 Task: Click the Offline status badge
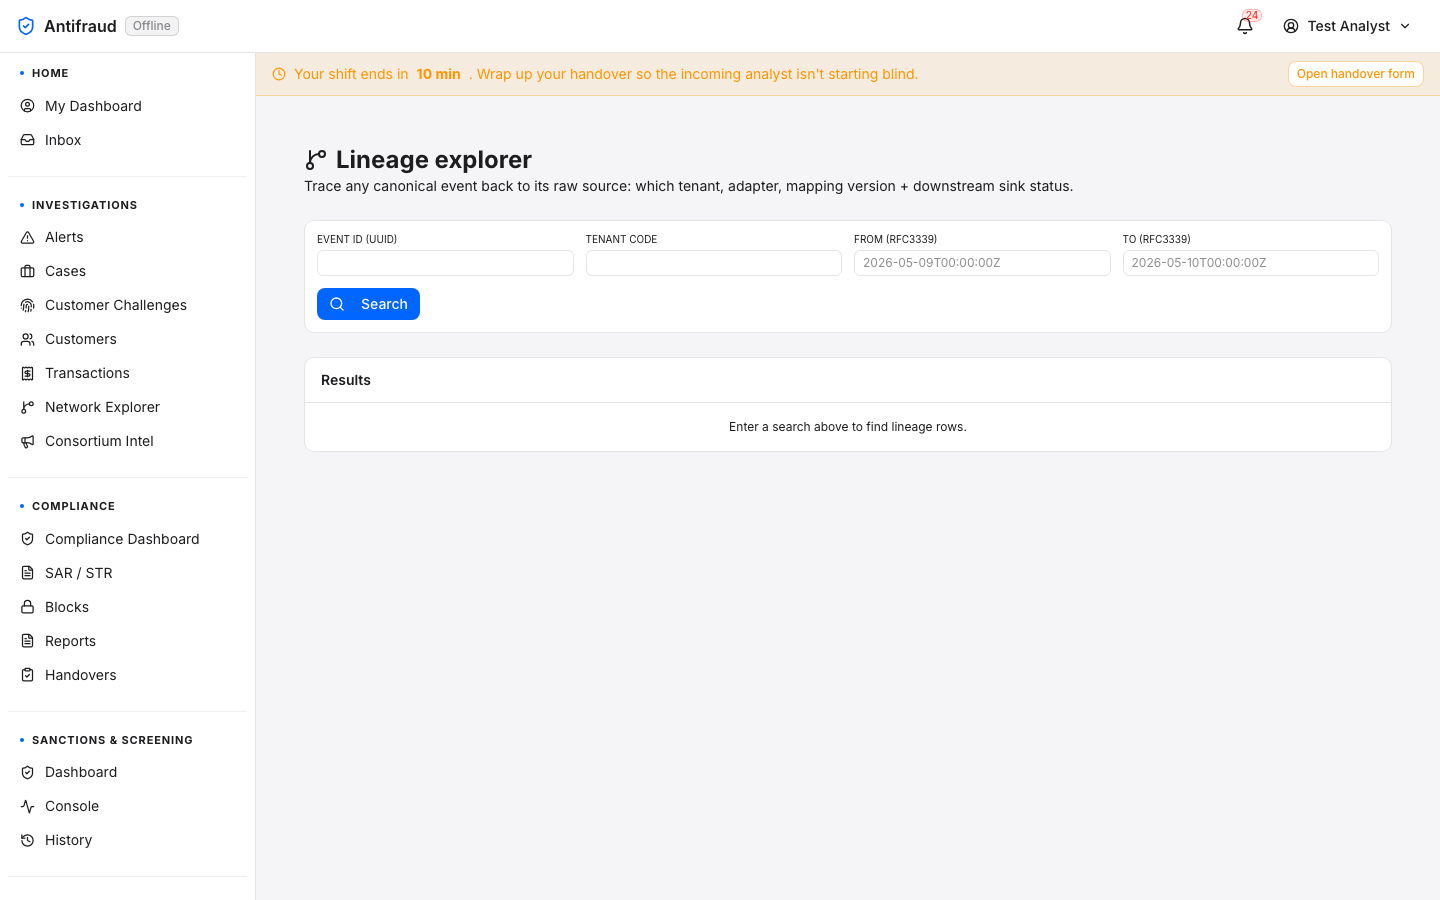pos(152,26)
